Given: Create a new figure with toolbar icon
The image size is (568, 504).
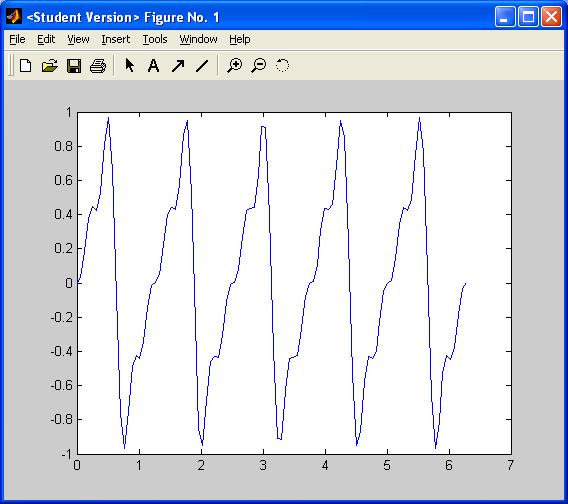Looking at the screenshot, I should (25, 66).
